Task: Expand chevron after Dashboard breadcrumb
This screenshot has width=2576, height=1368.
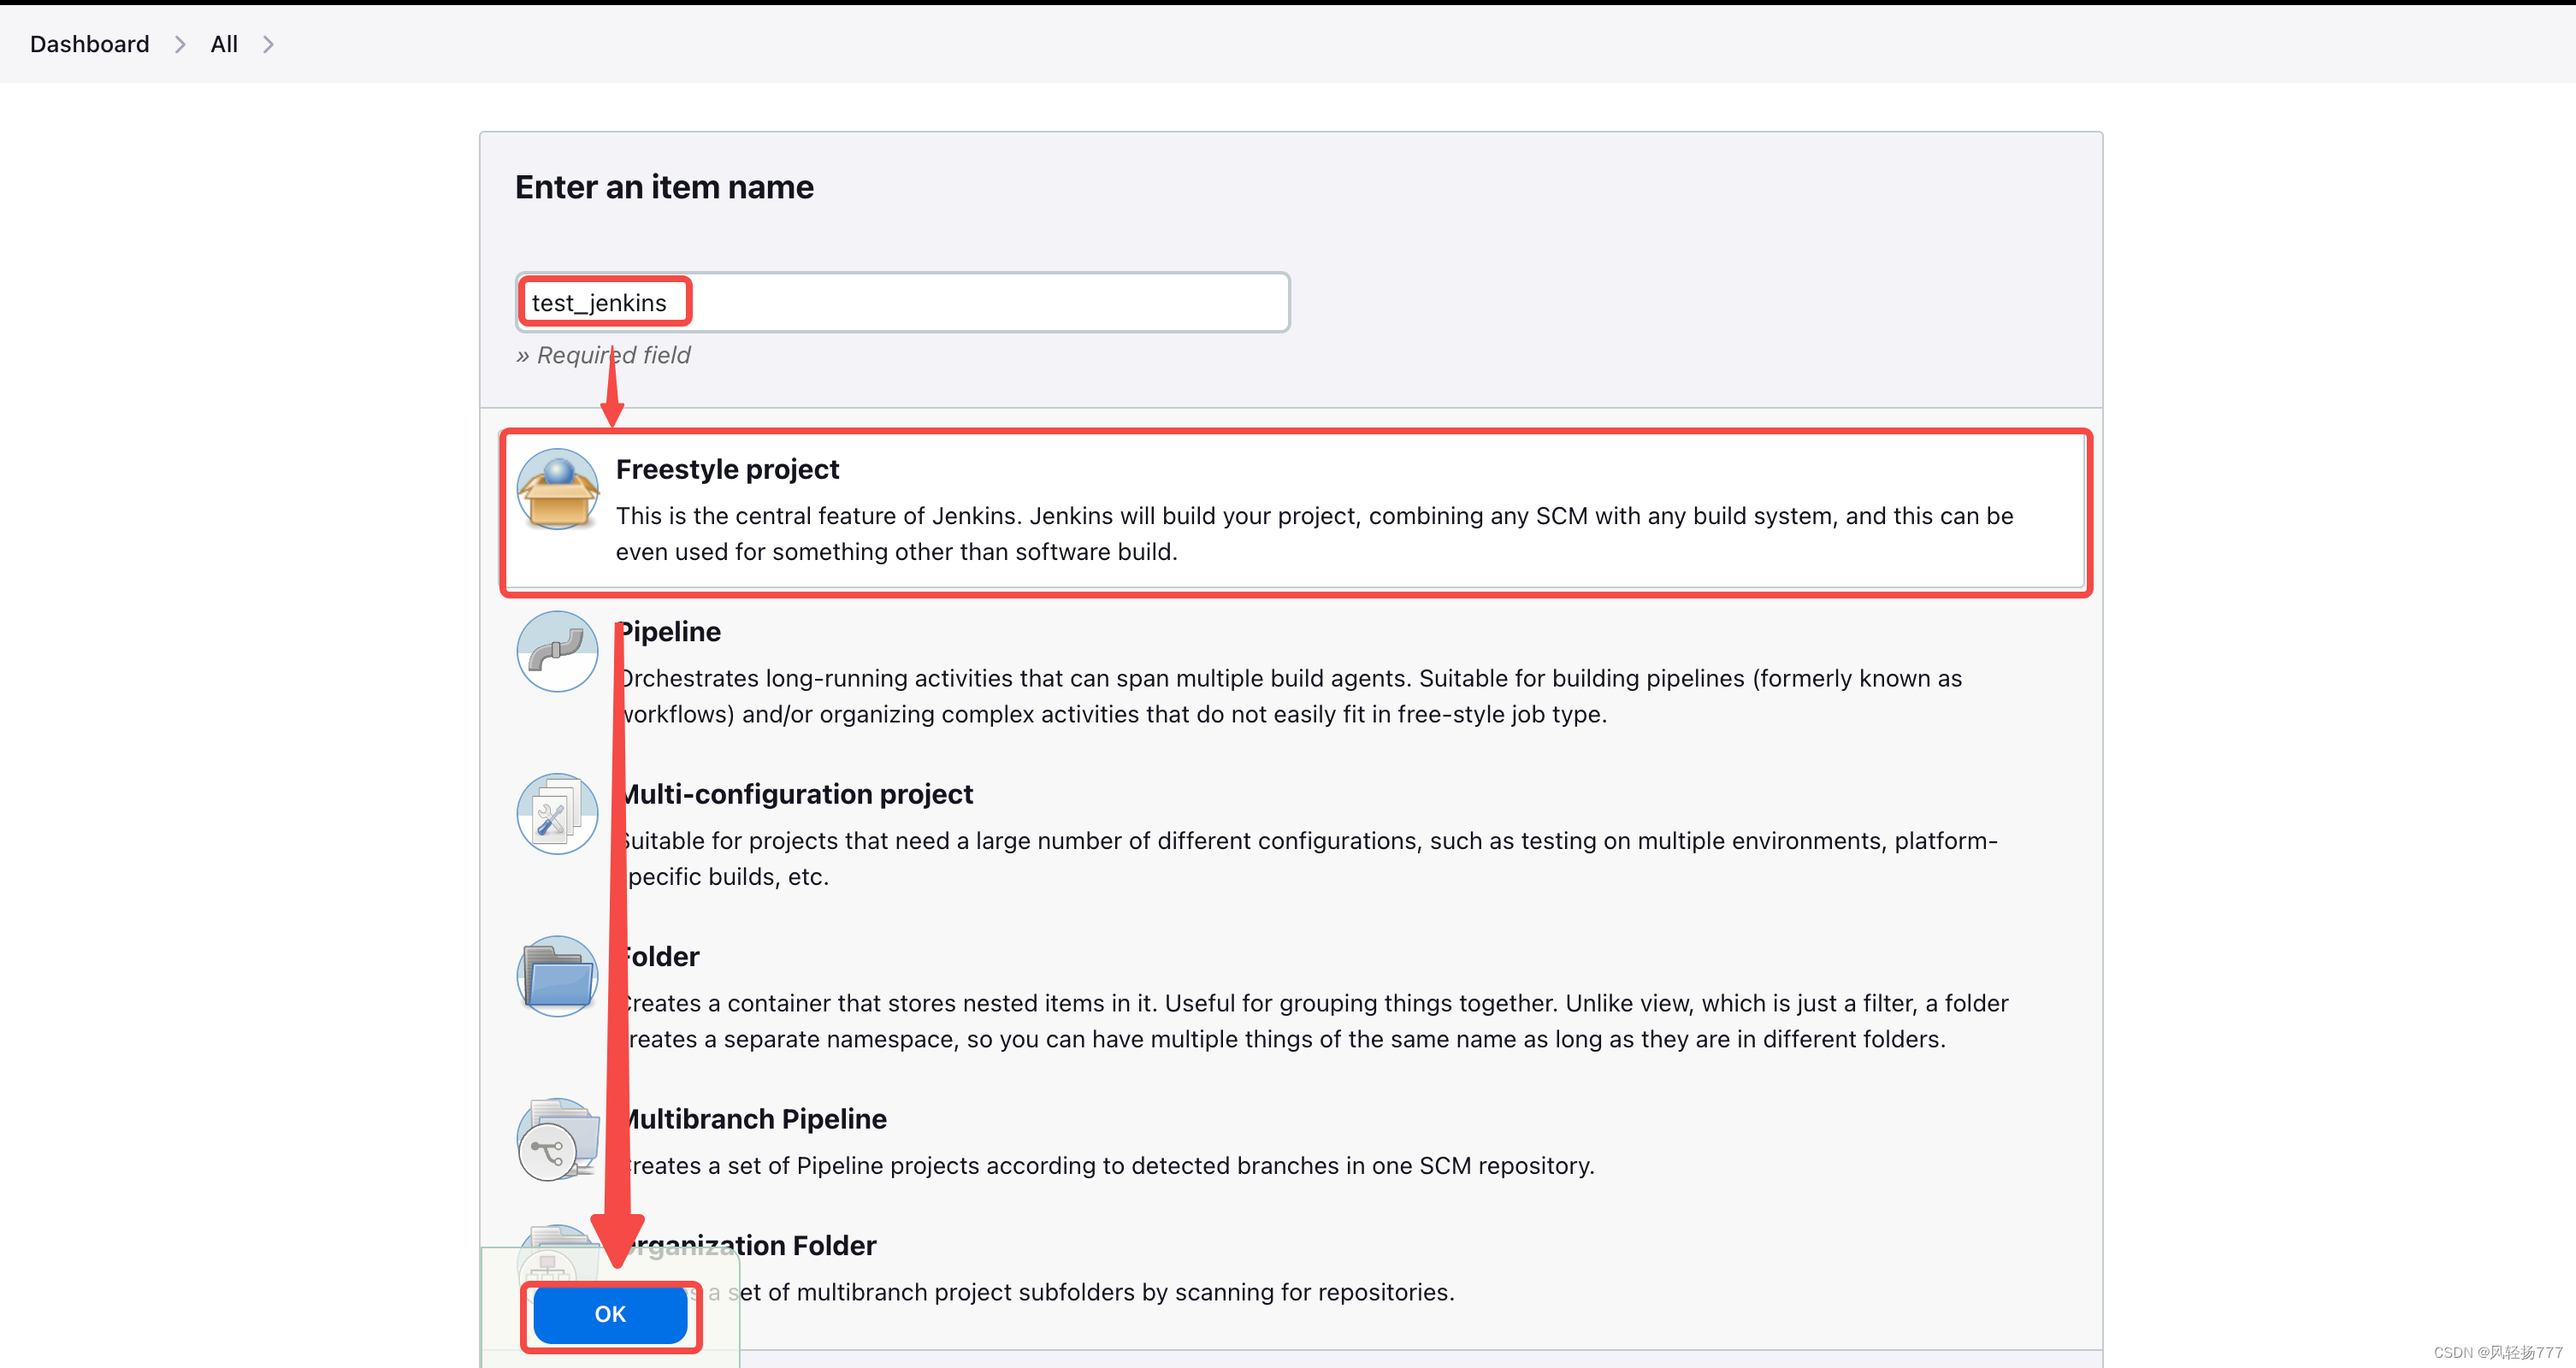Action: [x=180, y=45]
